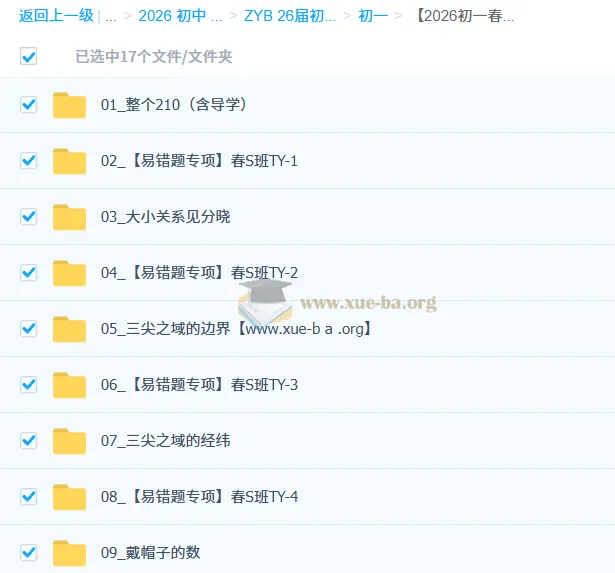Go to the ZYB 26届初... breadcrumb
Viewport: 615px width, 573px height.
pyautogui.click(x=290, y=16)
